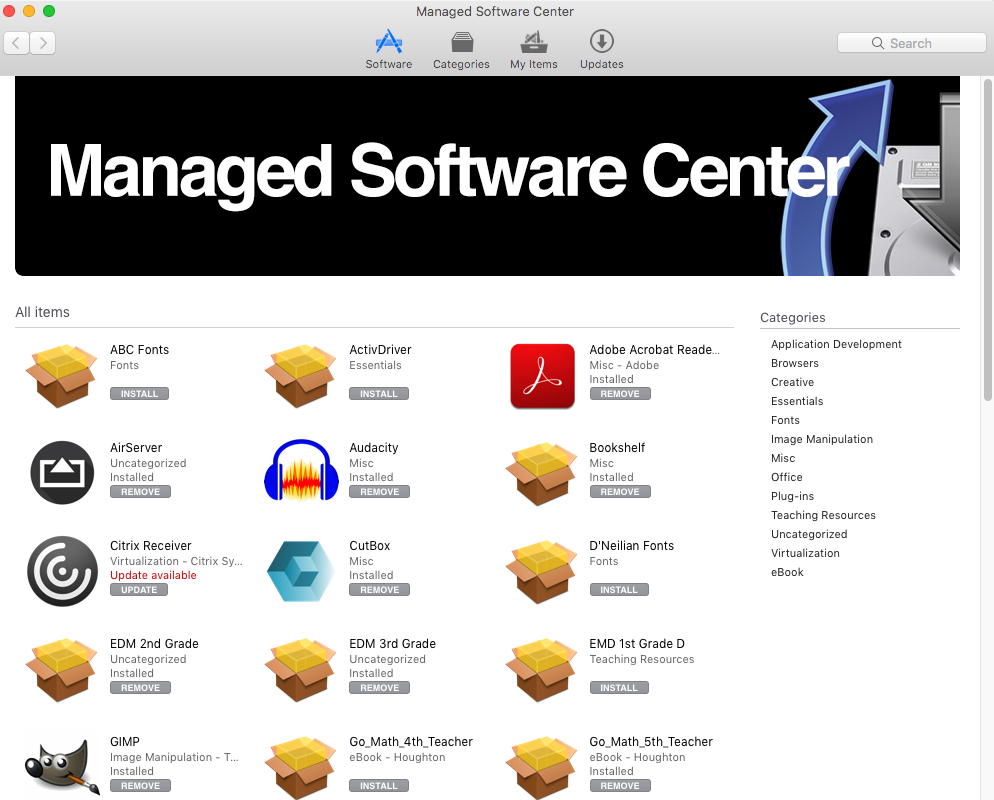Click the CutBox app icon

pyautogui.click(x=301, y=570)
